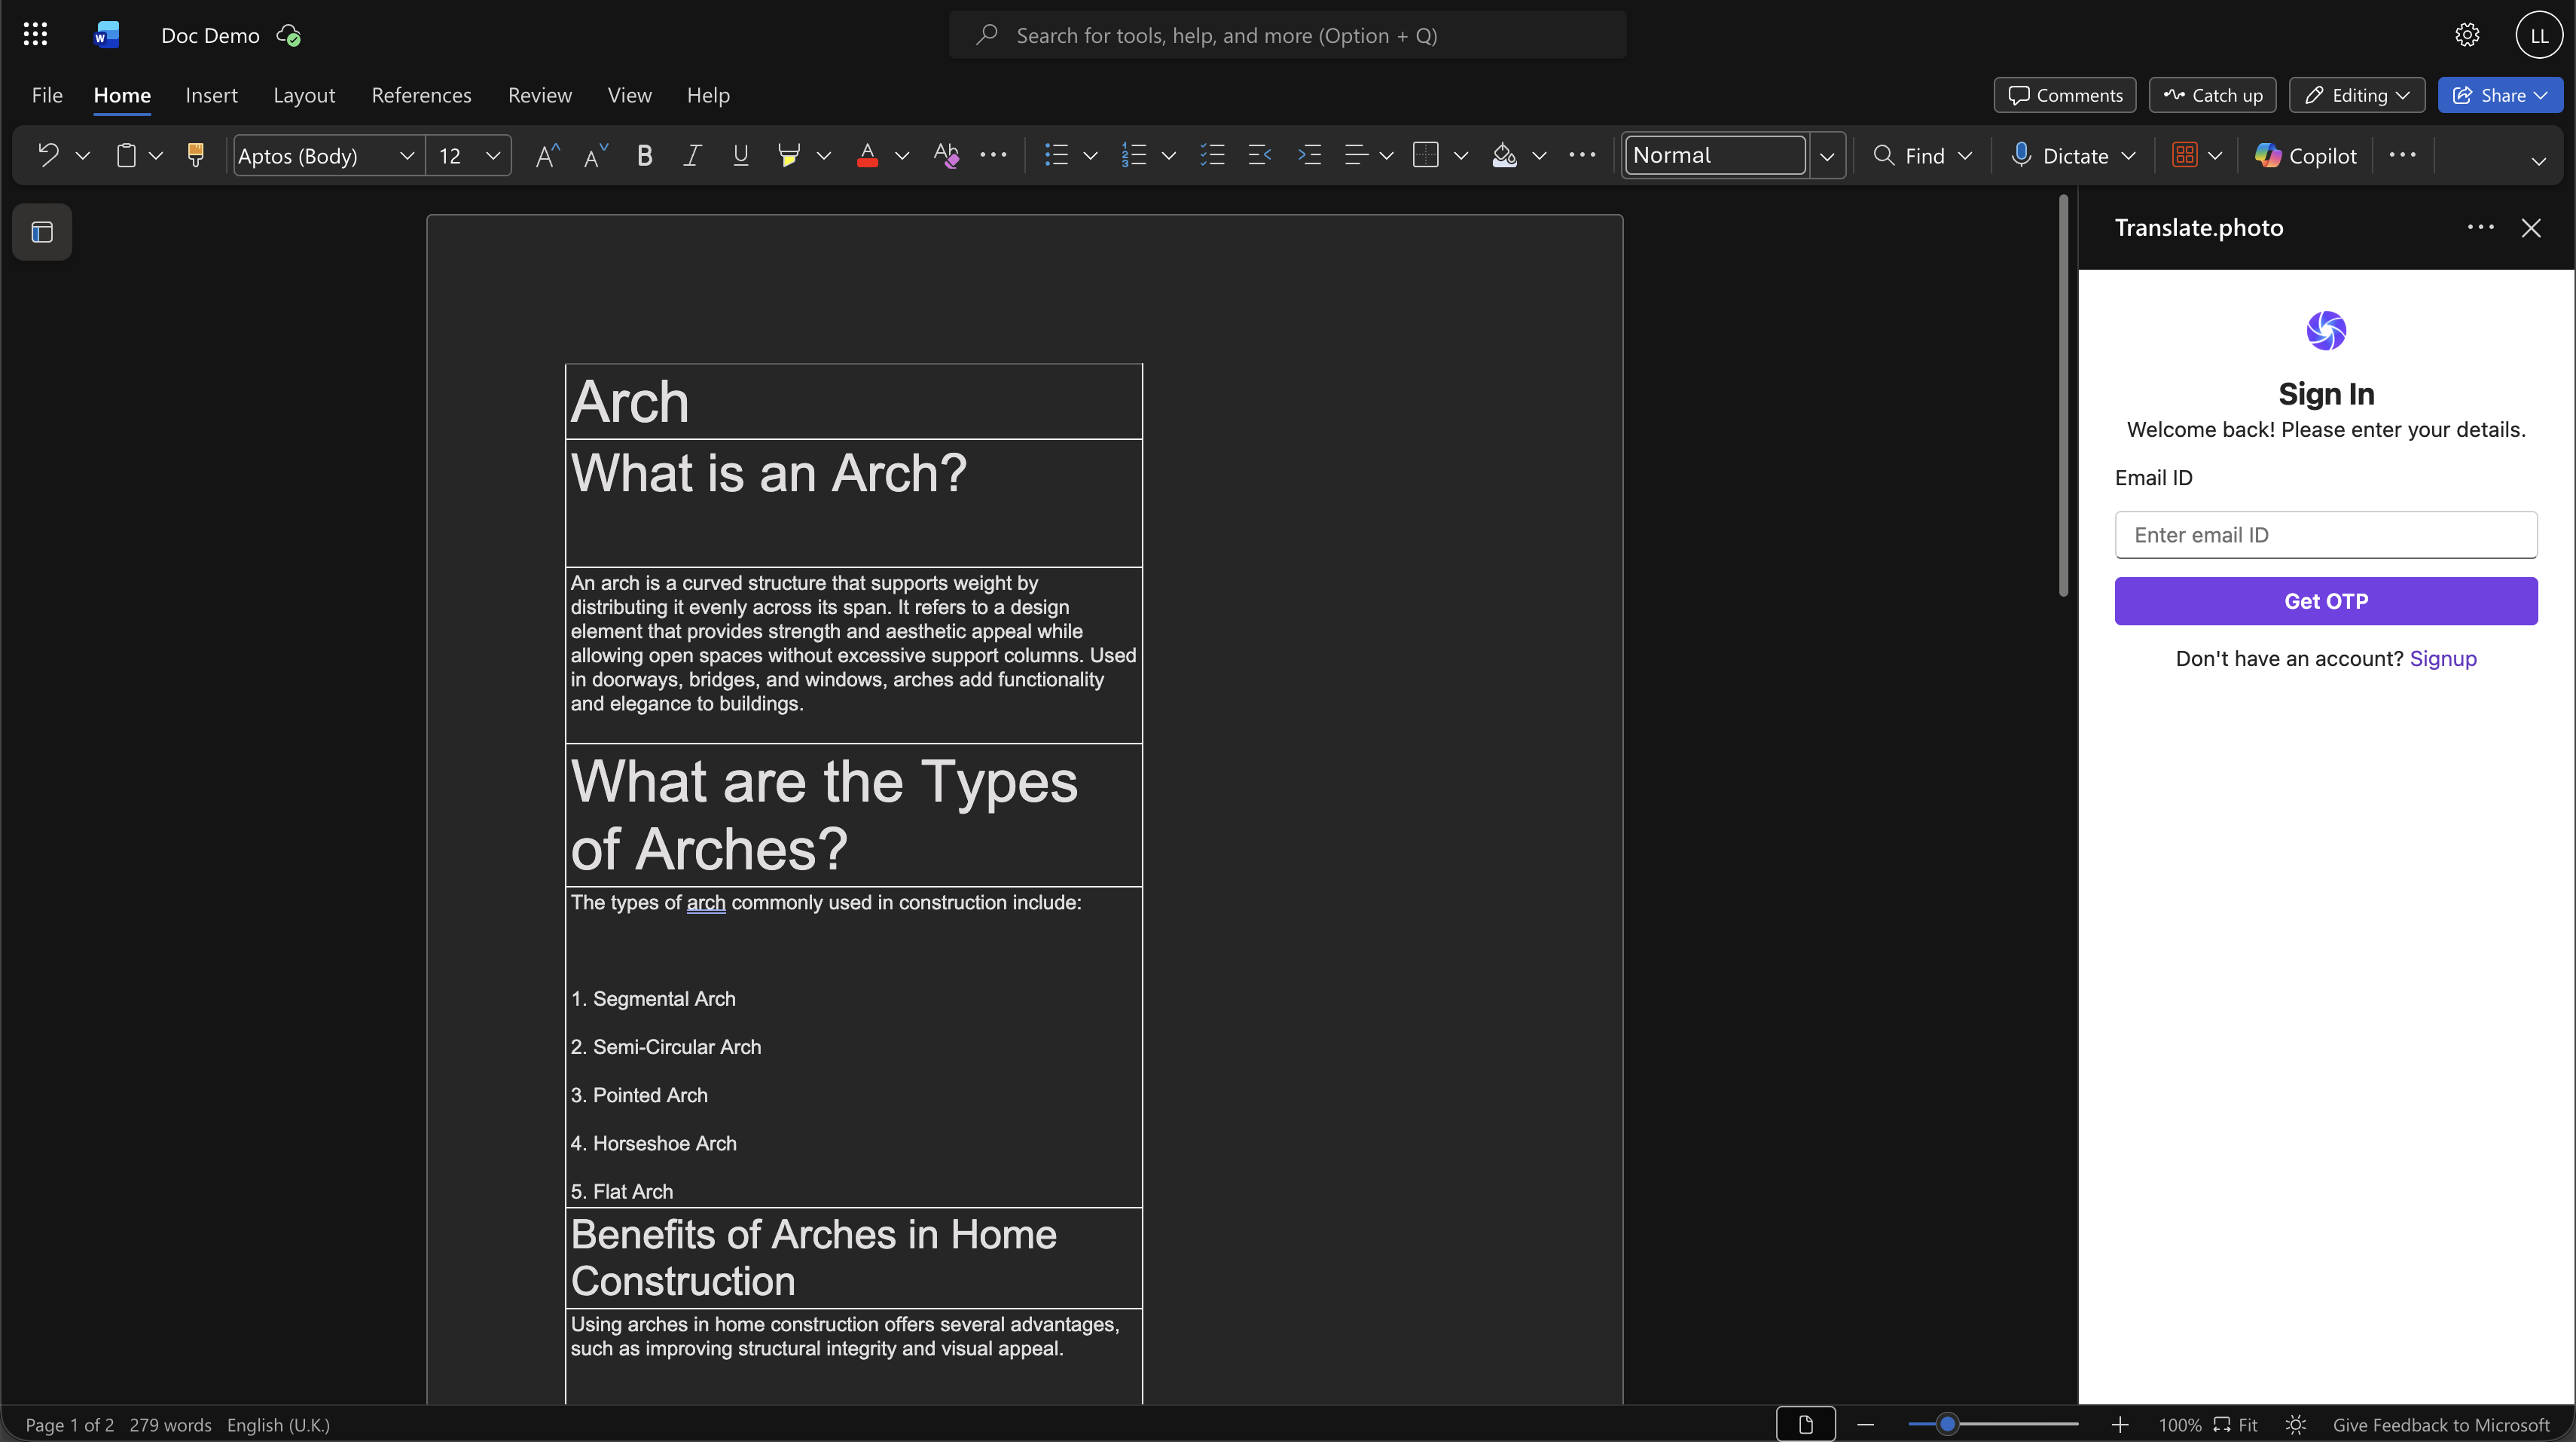This screenshot has width=2576, height=1442.
Task: Switch to the Insert tab
Action: click(211, 95)
